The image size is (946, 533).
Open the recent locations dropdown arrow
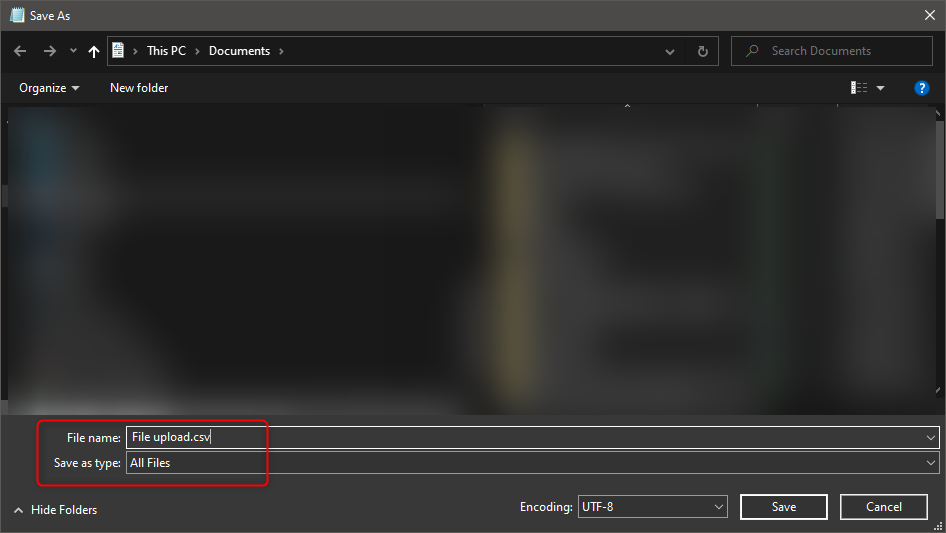pyautogui.click(x=73, y=51)
